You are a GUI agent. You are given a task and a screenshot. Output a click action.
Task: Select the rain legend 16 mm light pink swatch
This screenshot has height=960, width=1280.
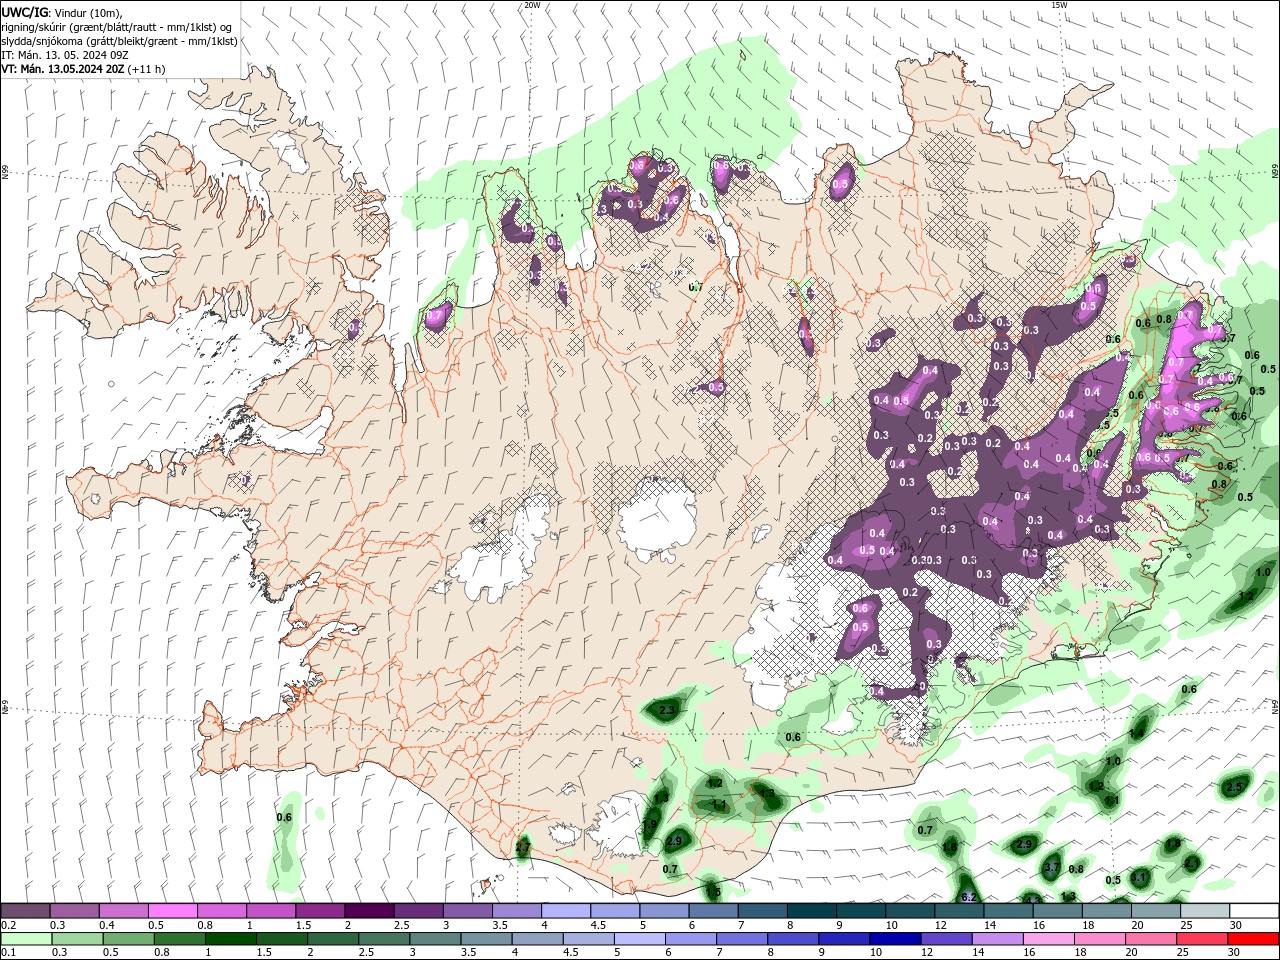(x=1048, y=939)
